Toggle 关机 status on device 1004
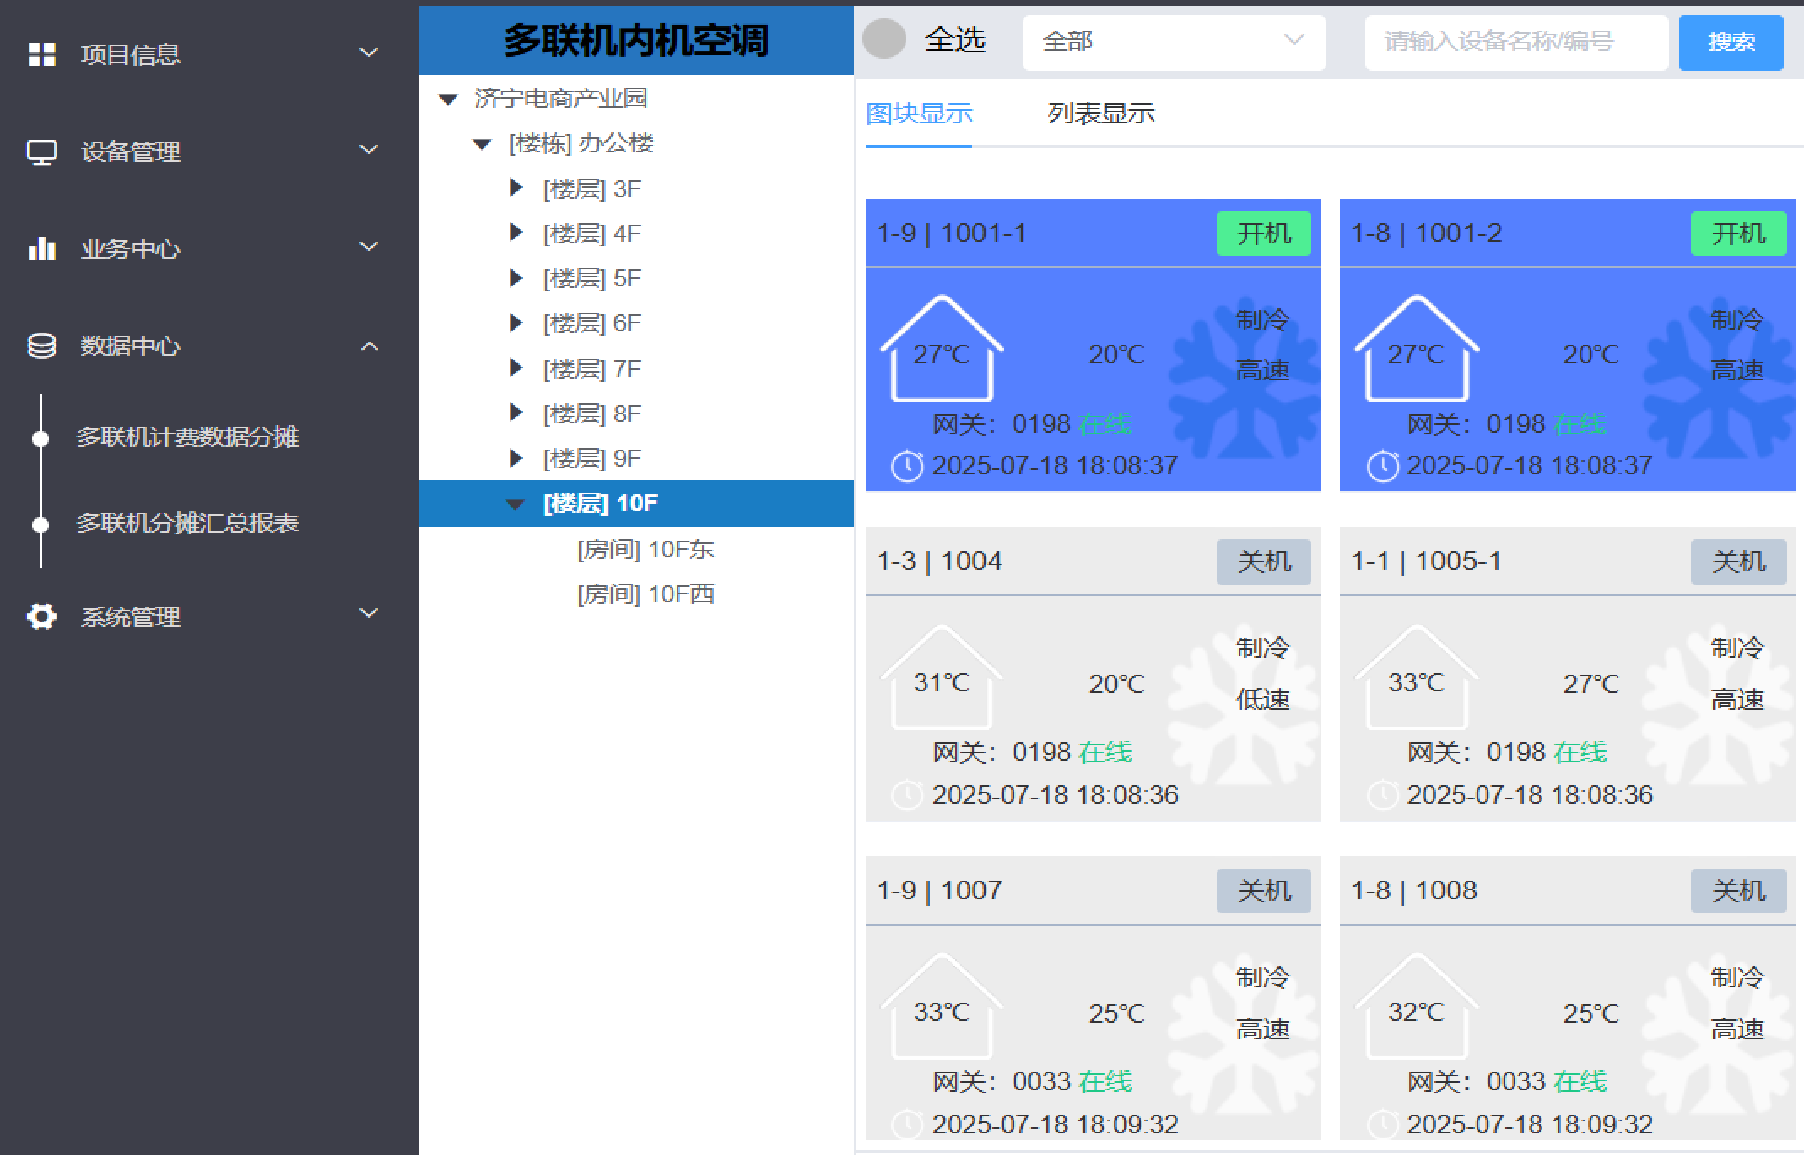The width and height of the screenshot is (1804, 1155). coord(1264,562)
